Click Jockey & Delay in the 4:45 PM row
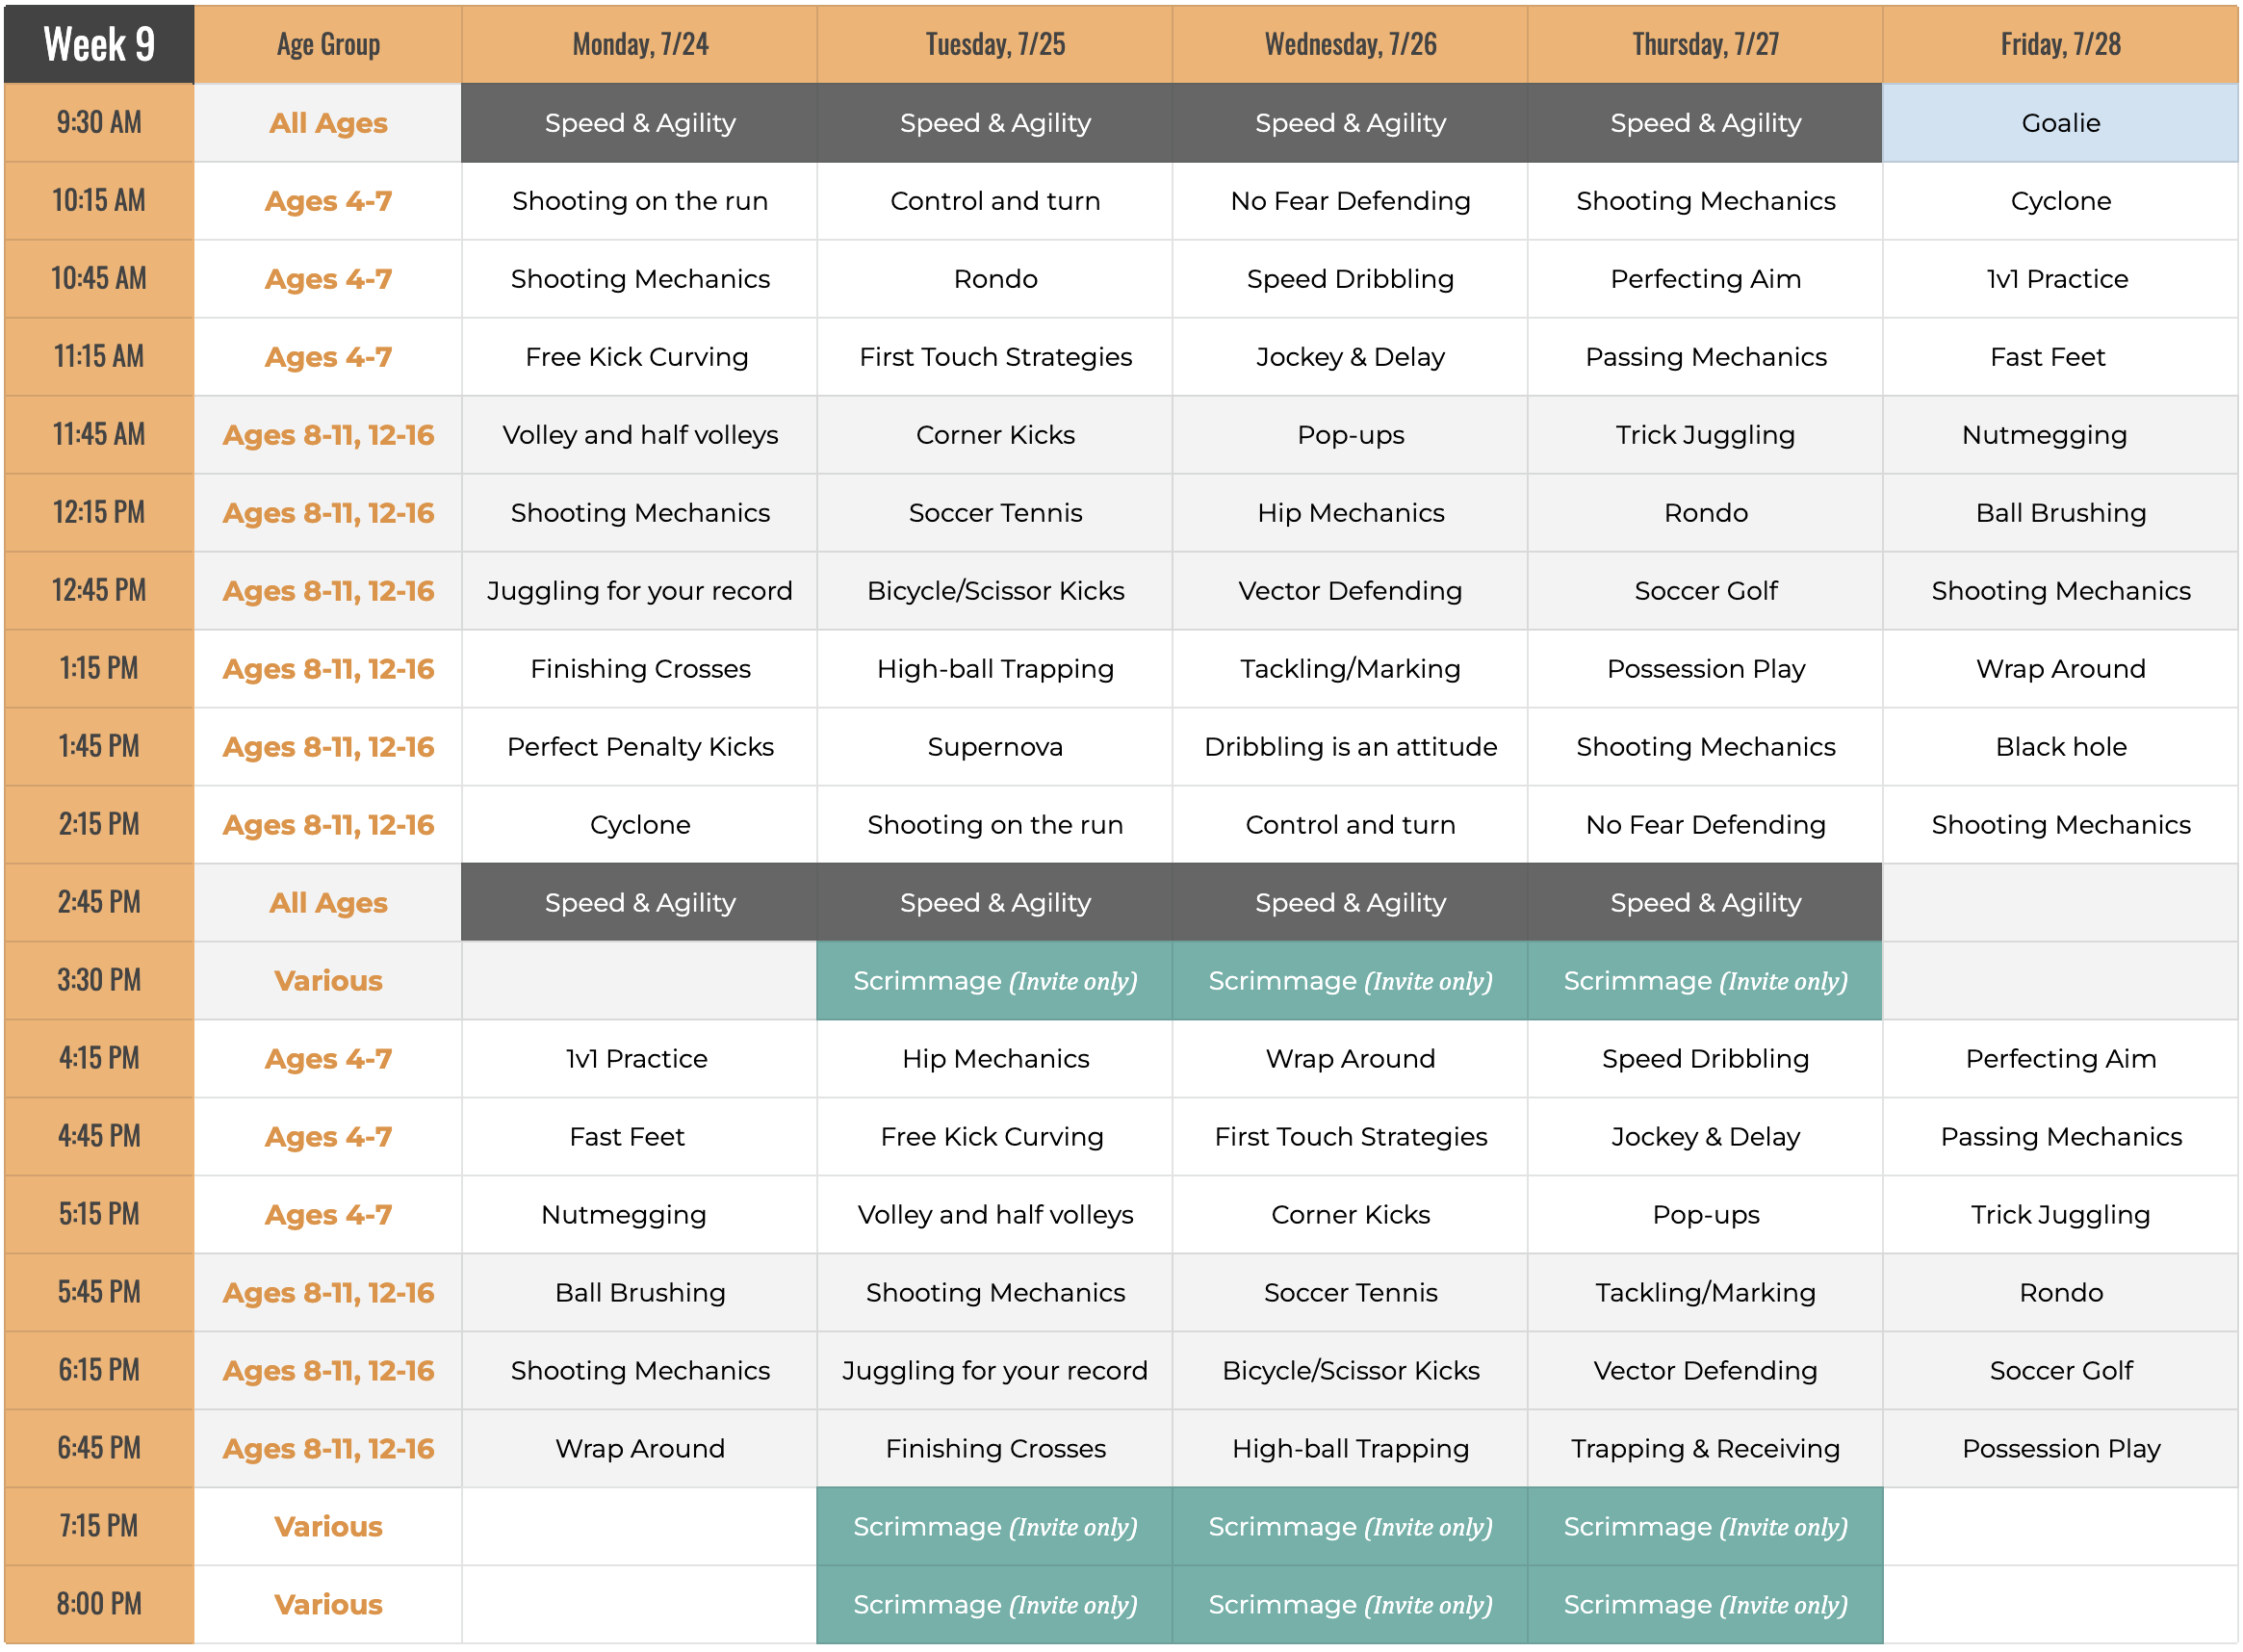The height and width of the screenshot is (1652, 2243). pos(1705,1137)
